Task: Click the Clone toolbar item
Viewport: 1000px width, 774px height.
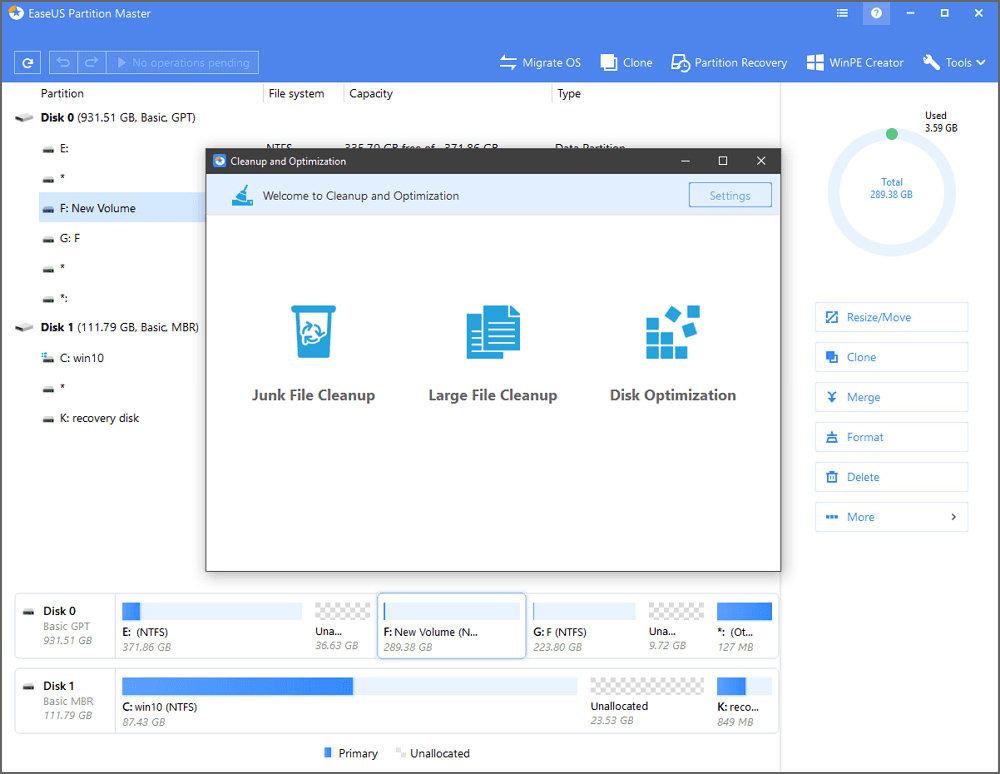Action: [x=626, y=62]
